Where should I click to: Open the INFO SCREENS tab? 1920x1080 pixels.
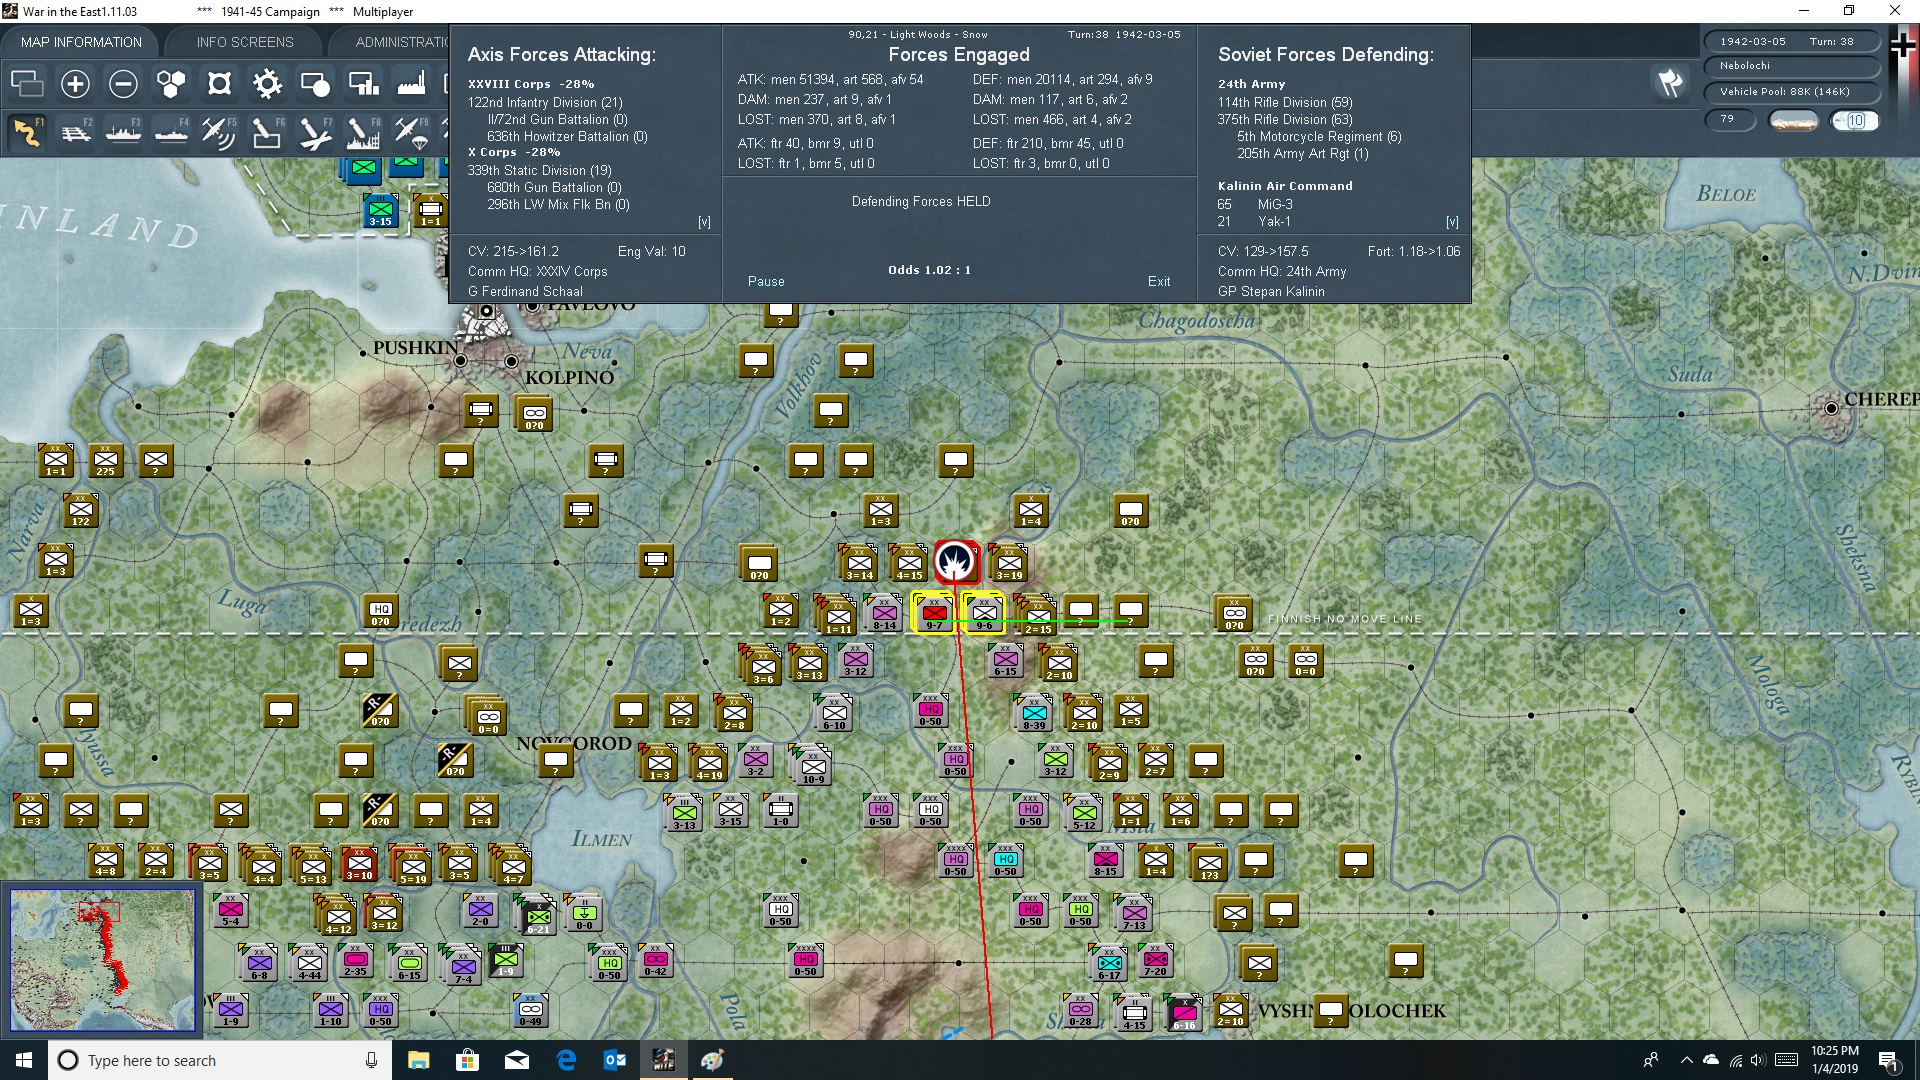pos(245,42)
